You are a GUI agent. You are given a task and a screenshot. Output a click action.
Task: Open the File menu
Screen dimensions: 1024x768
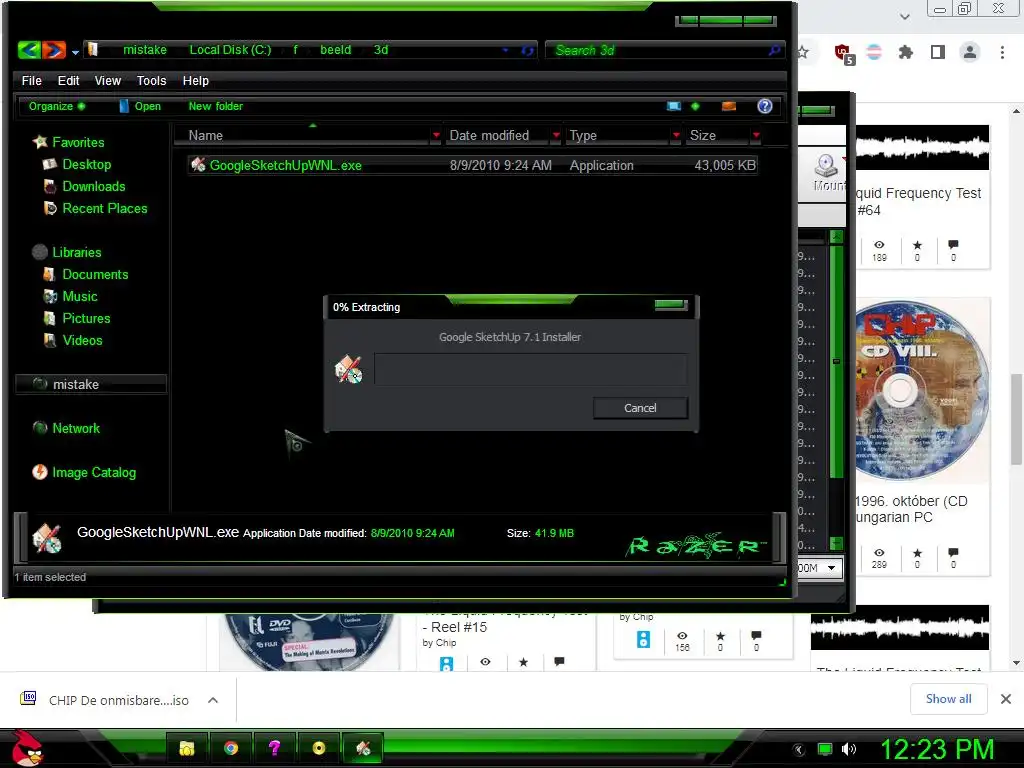click(x=31, y=80)
